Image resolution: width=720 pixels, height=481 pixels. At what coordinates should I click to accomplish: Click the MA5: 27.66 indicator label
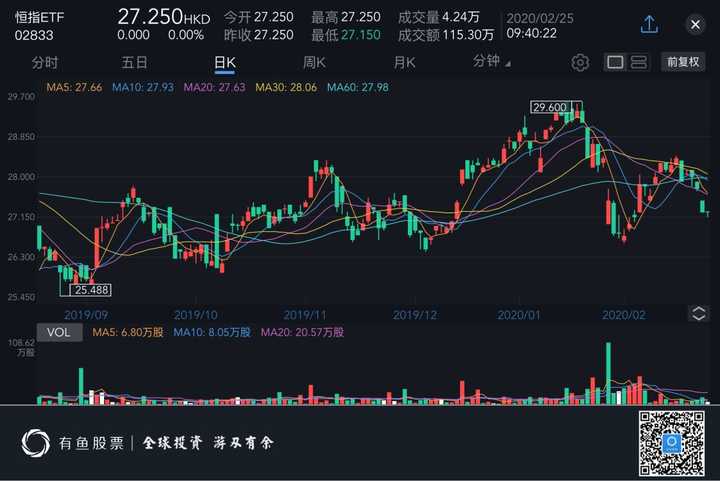click(x=74, y=87)
